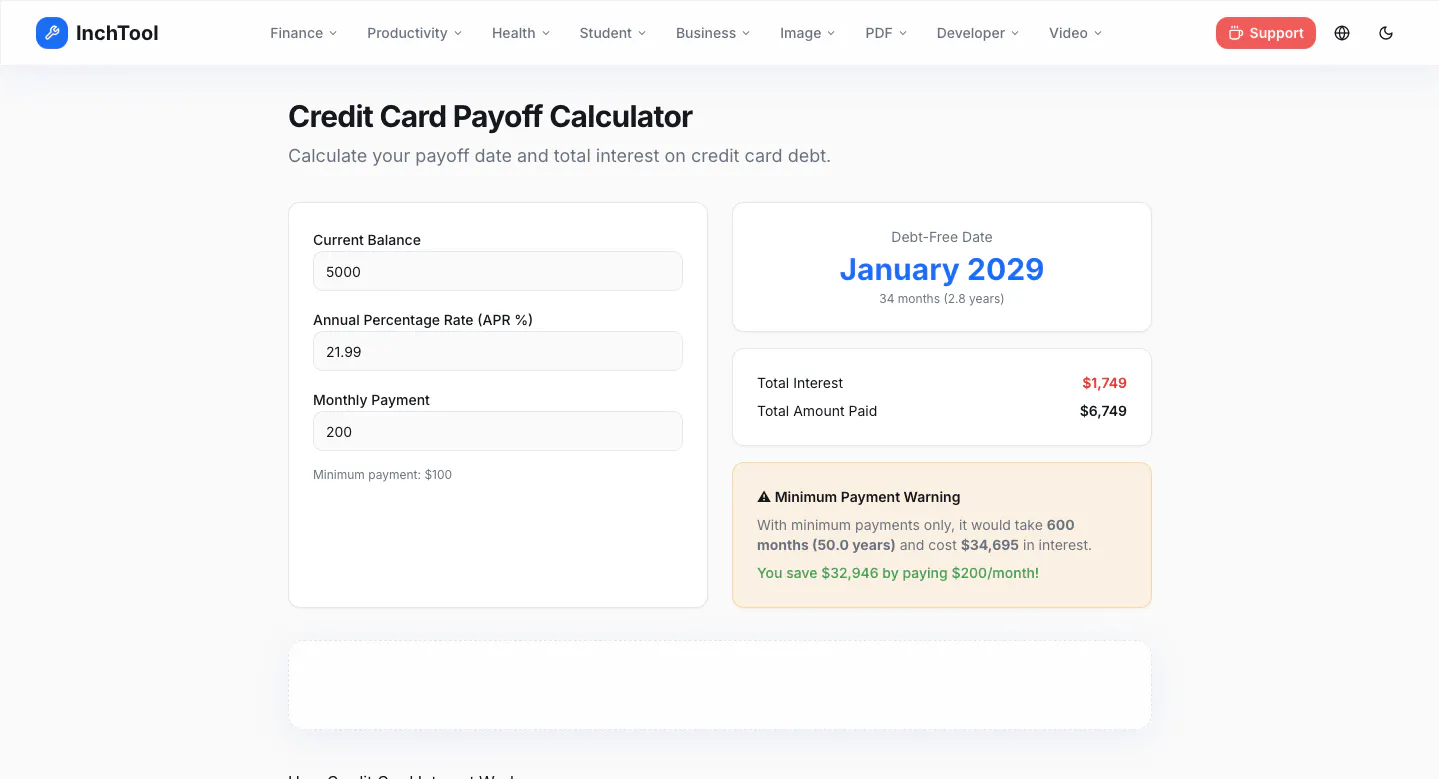Viewport: 1439px width, 779px height.
Task: Click the warning triangle icon
Action: click(x=764, y=497)
